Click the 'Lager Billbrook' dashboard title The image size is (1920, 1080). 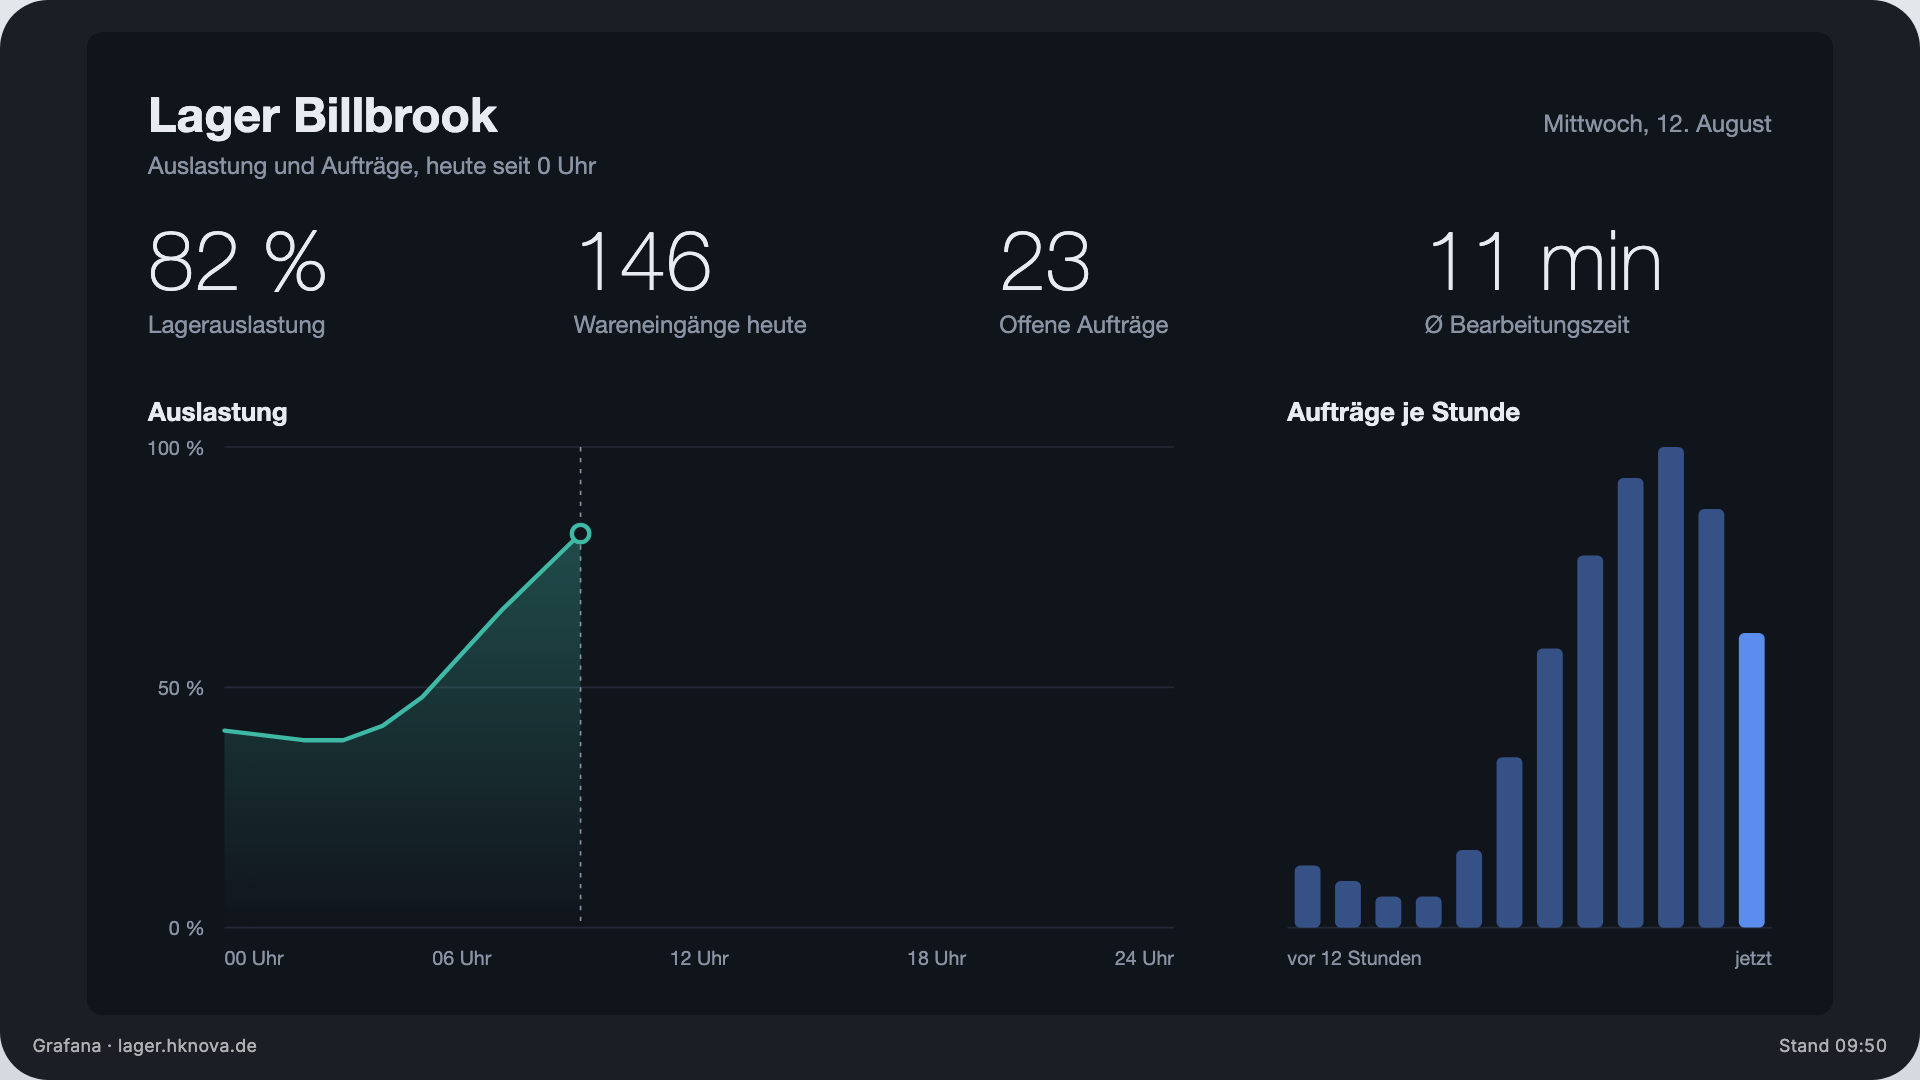click(x=322, y=116)
